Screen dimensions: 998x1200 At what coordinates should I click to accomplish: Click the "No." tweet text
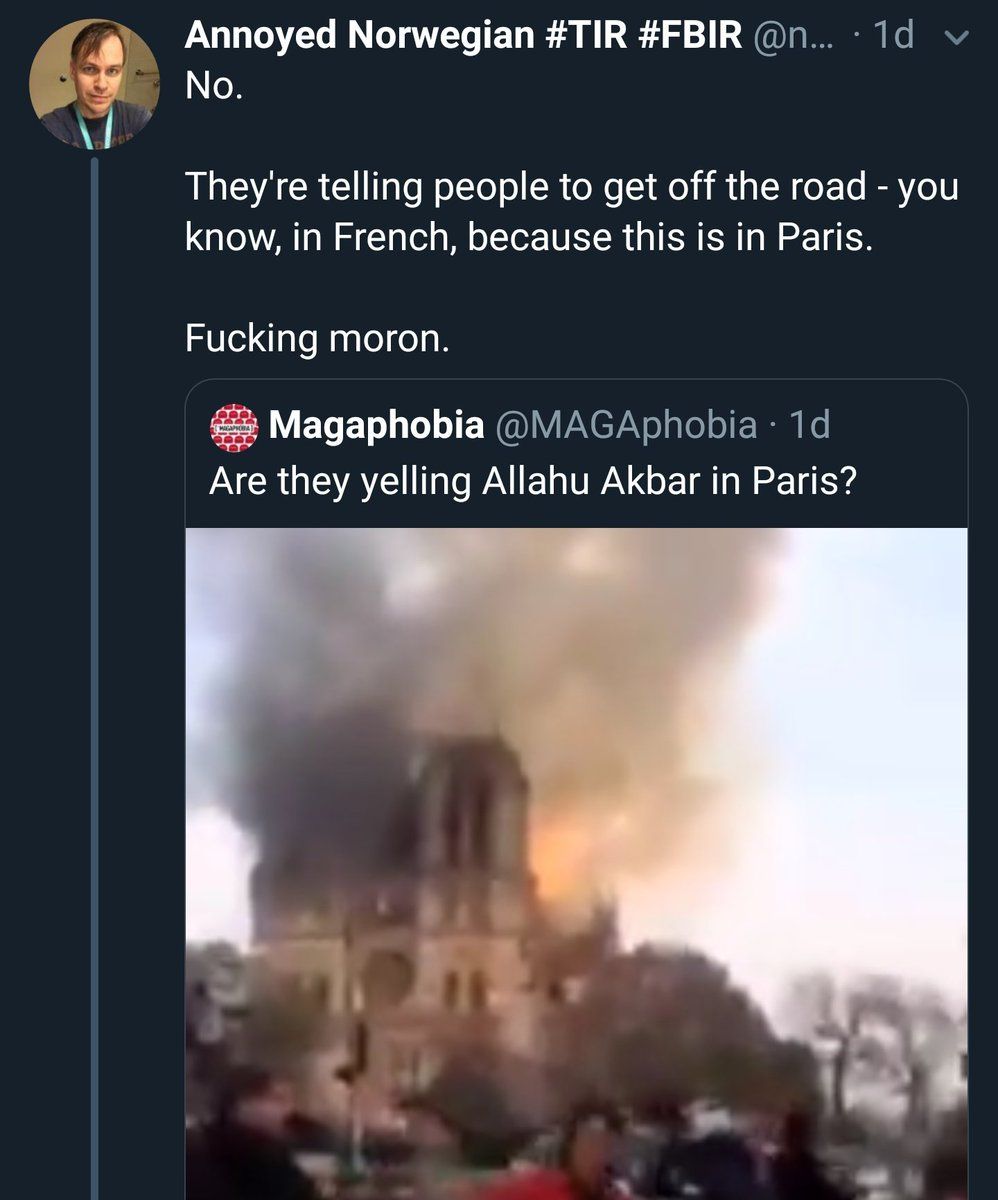click(214, 86)
